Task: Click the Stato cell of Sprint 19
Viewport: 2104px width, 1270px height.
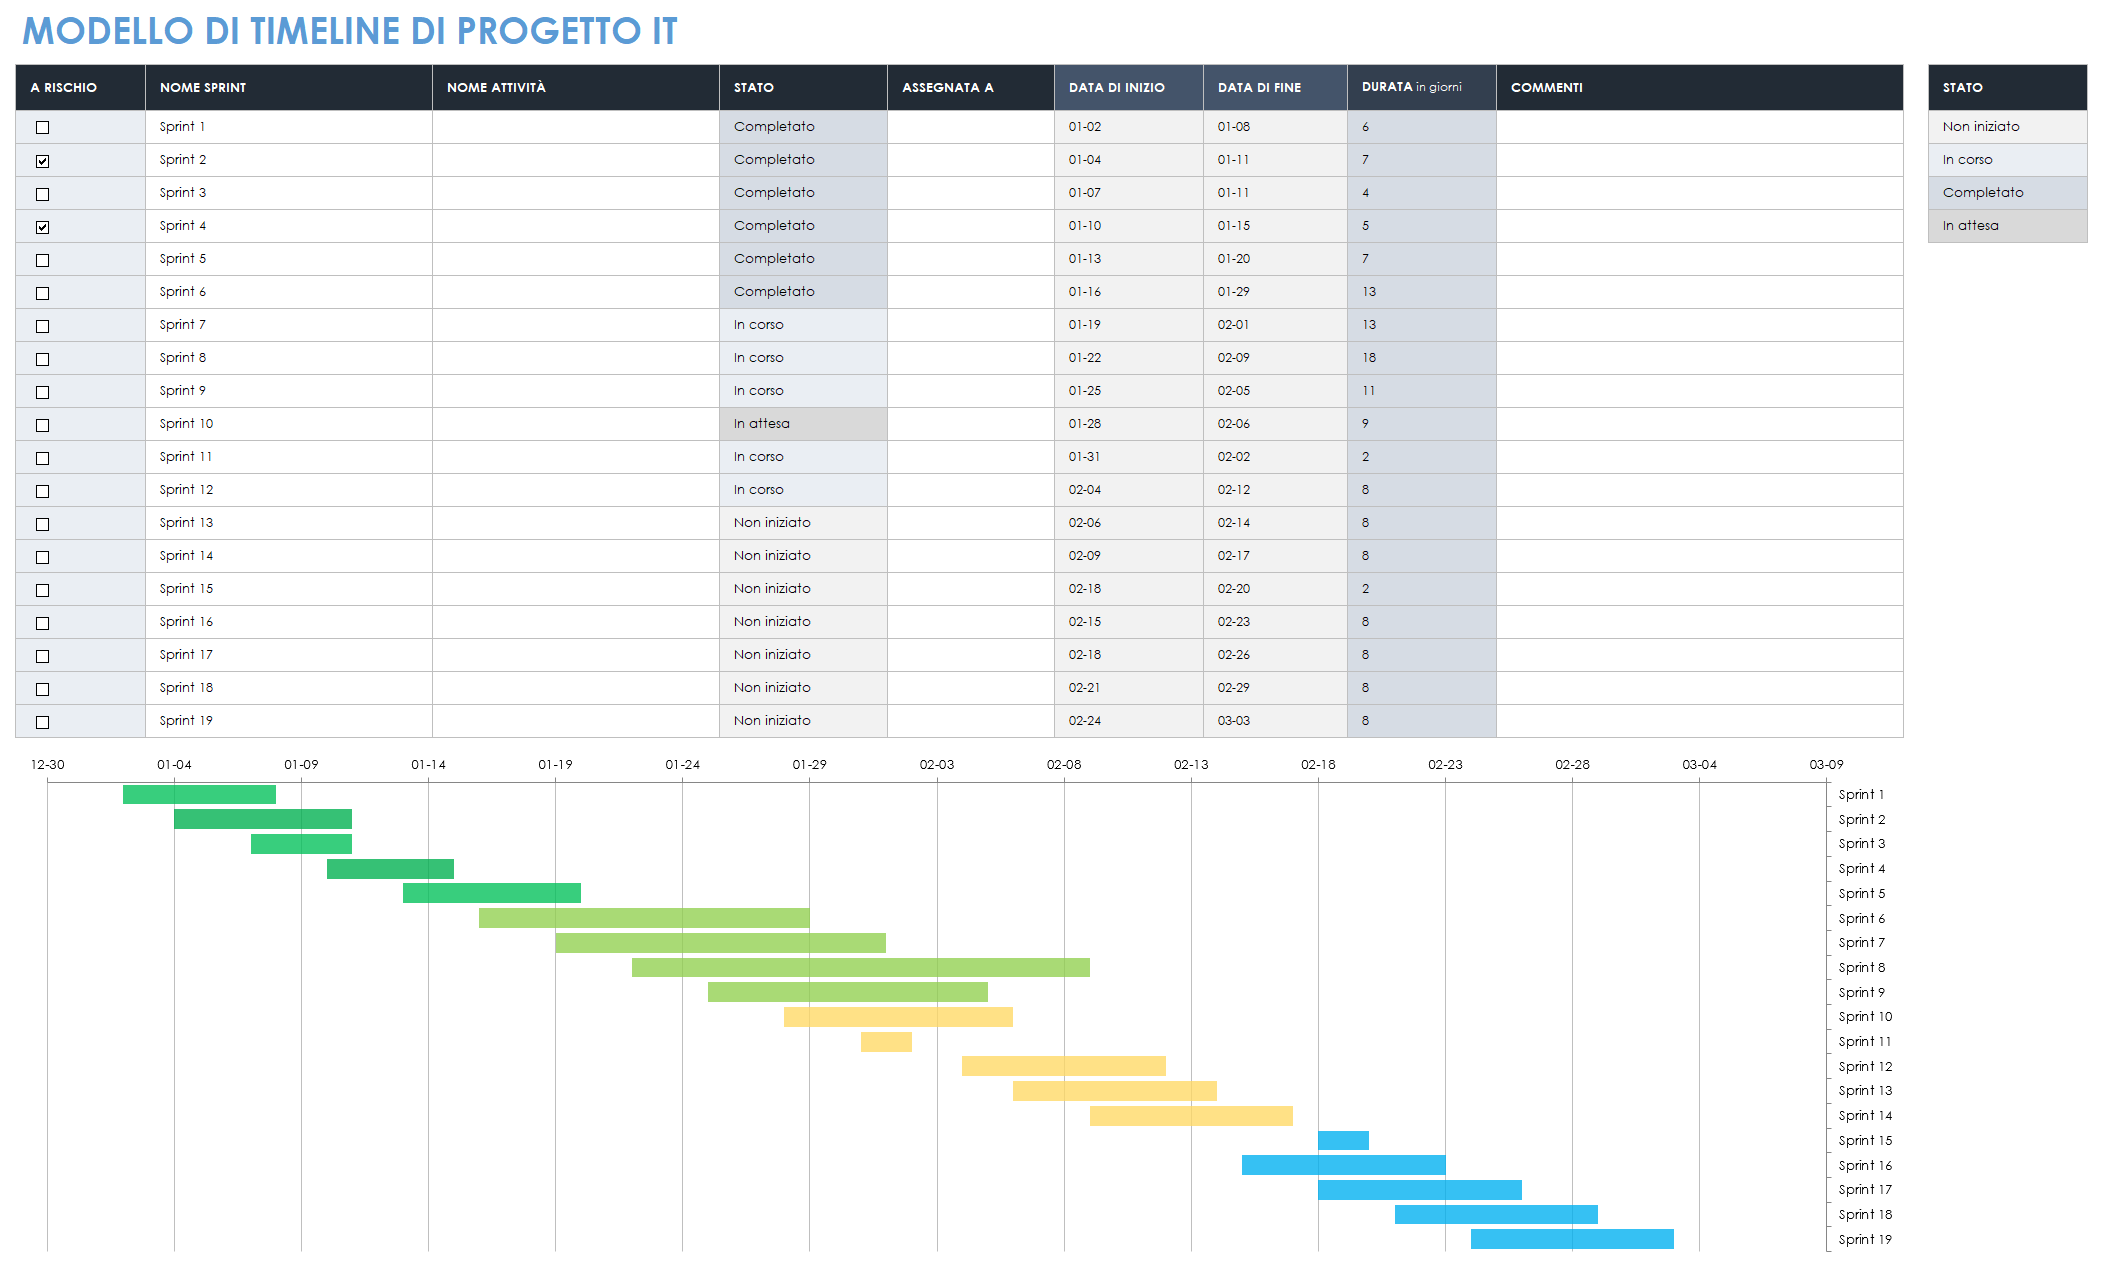Action: 803,721
